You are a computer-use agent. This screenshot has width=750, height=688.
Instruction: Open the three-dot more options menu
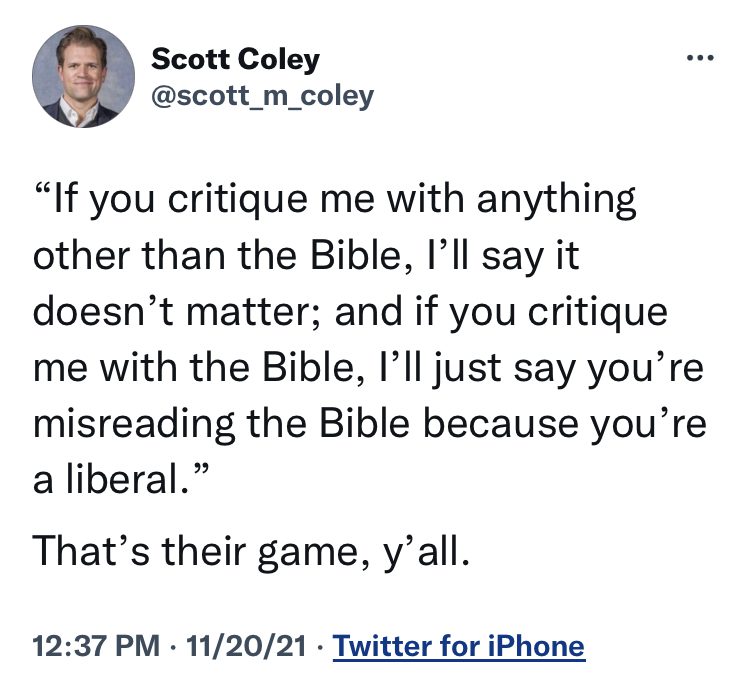(x=700, y=58)
